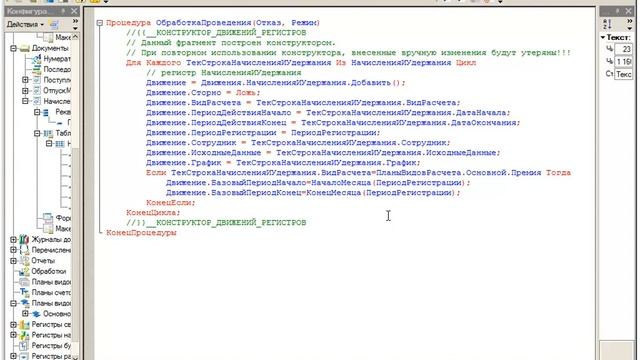This screenshot has height=360, width=640.
Task: Click the Документы folder icon in the tree
Action: pyautogui.click(x=25, y=48)
